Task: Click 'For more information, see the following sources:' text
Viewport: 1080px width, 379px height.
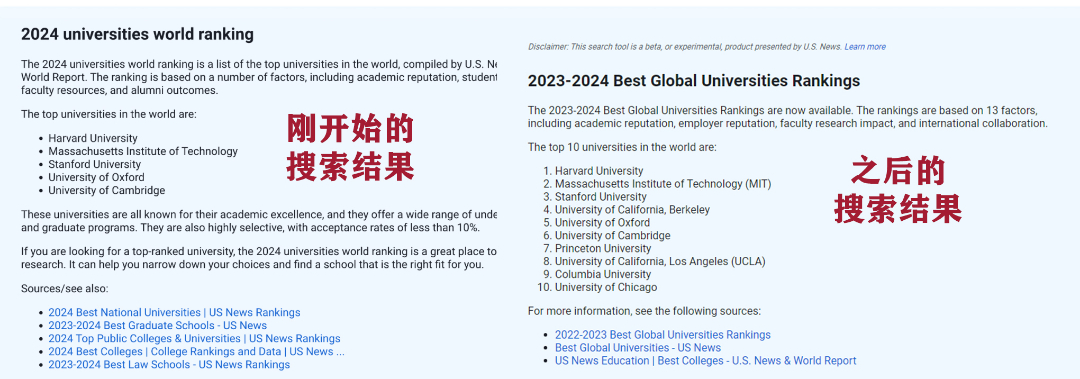Action: point(644,311)
